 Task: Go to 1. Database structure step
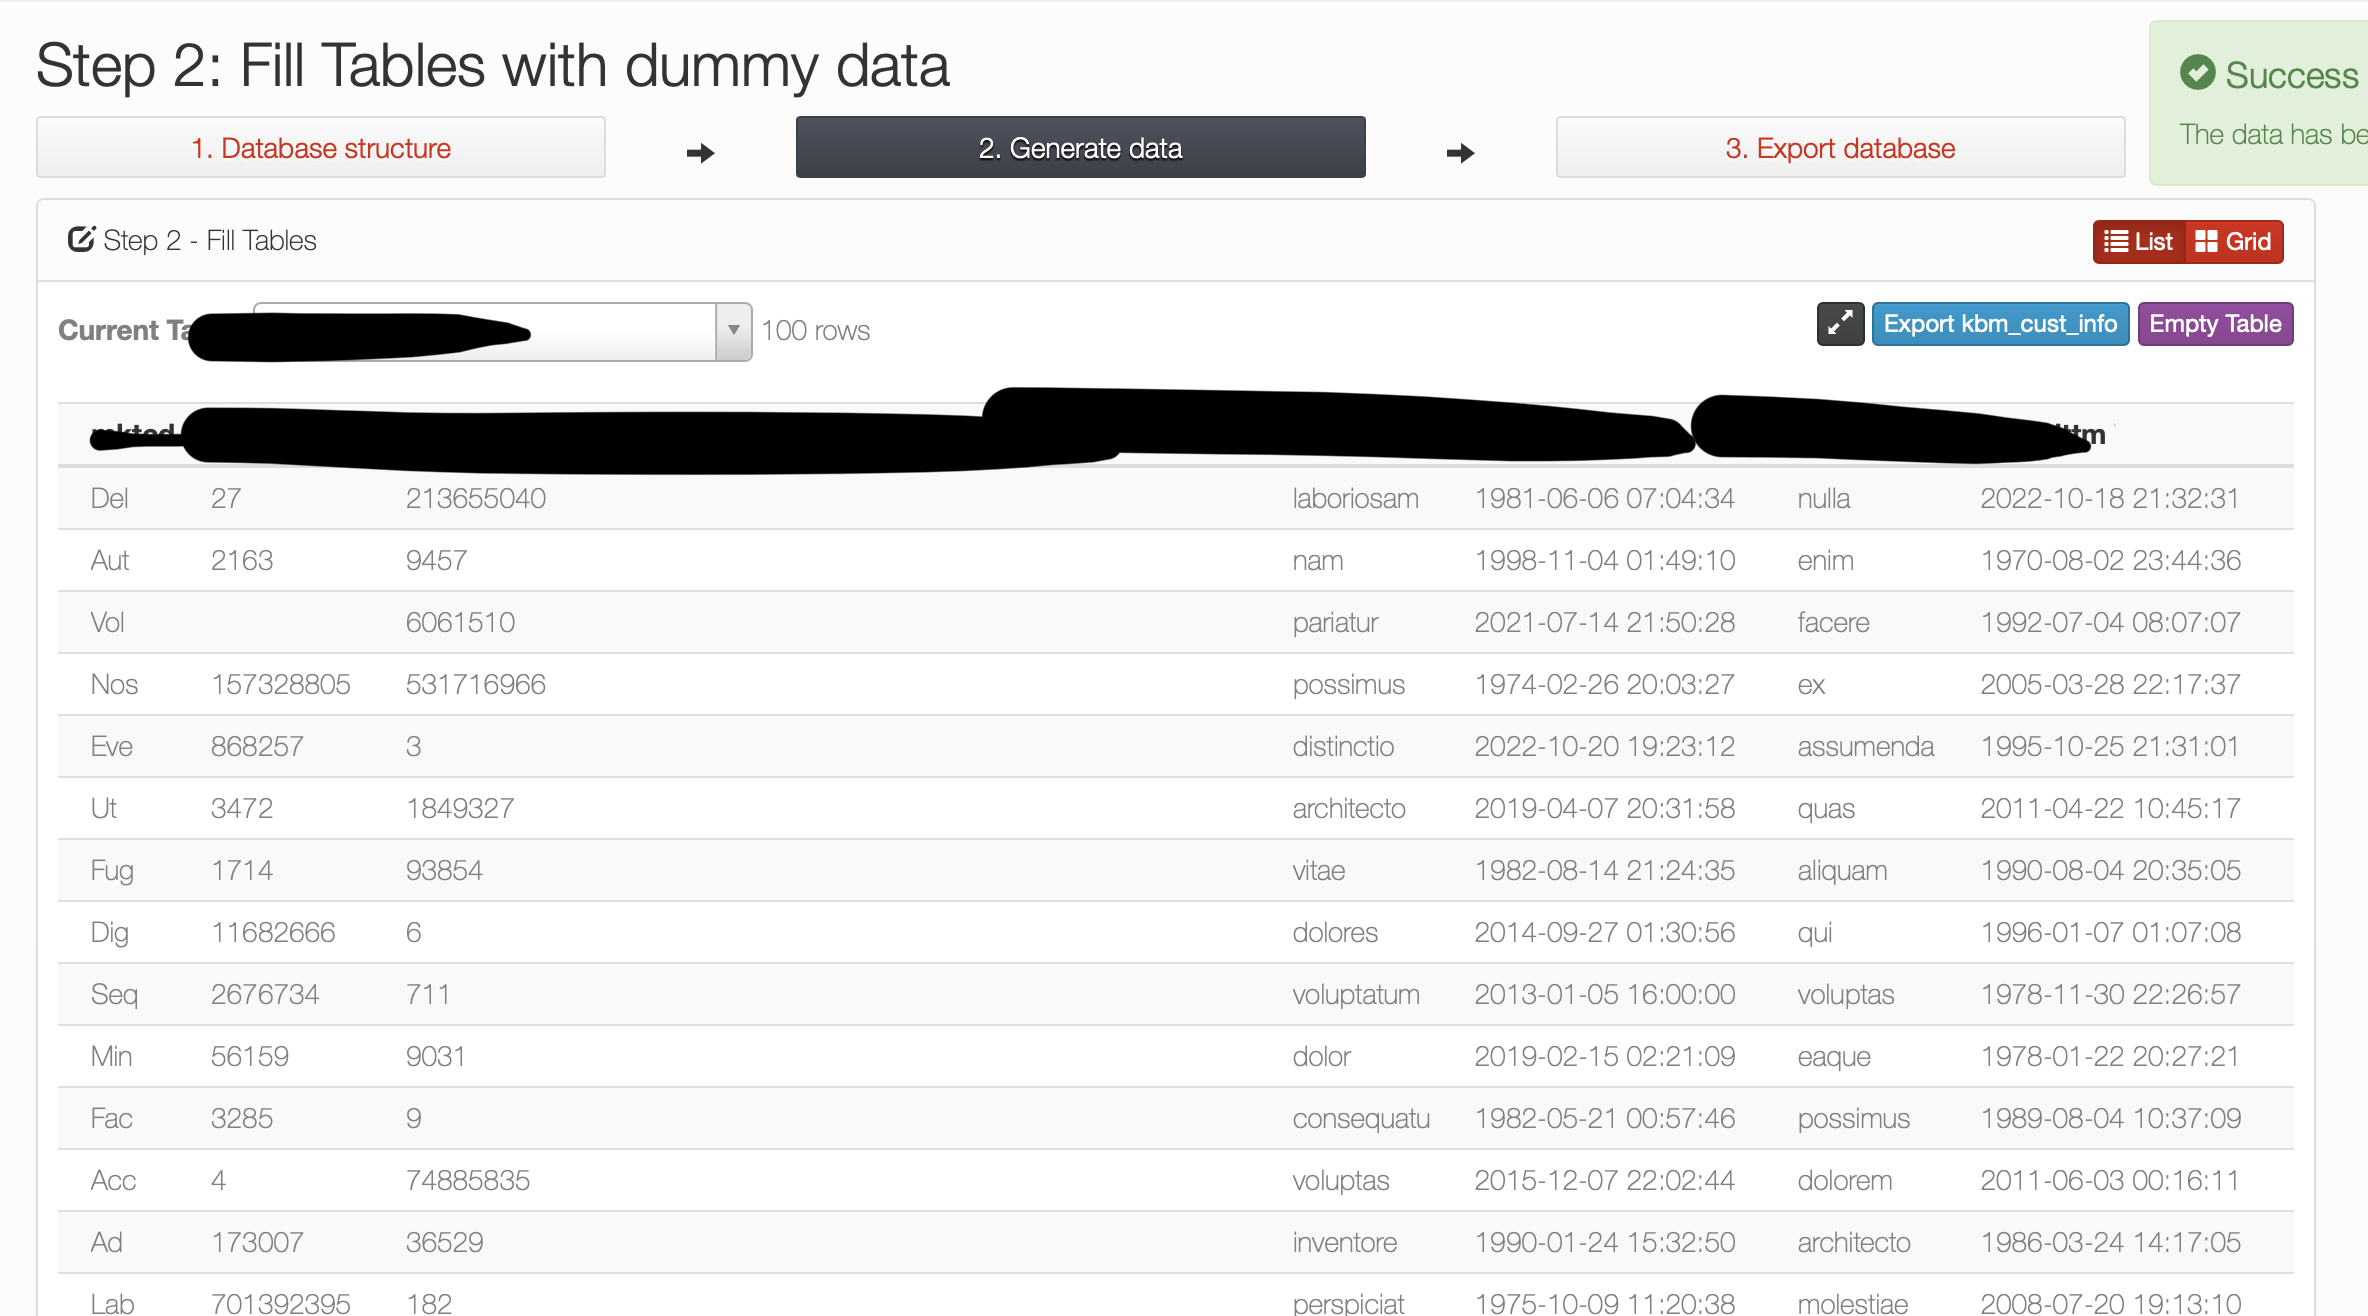point(321,148)
